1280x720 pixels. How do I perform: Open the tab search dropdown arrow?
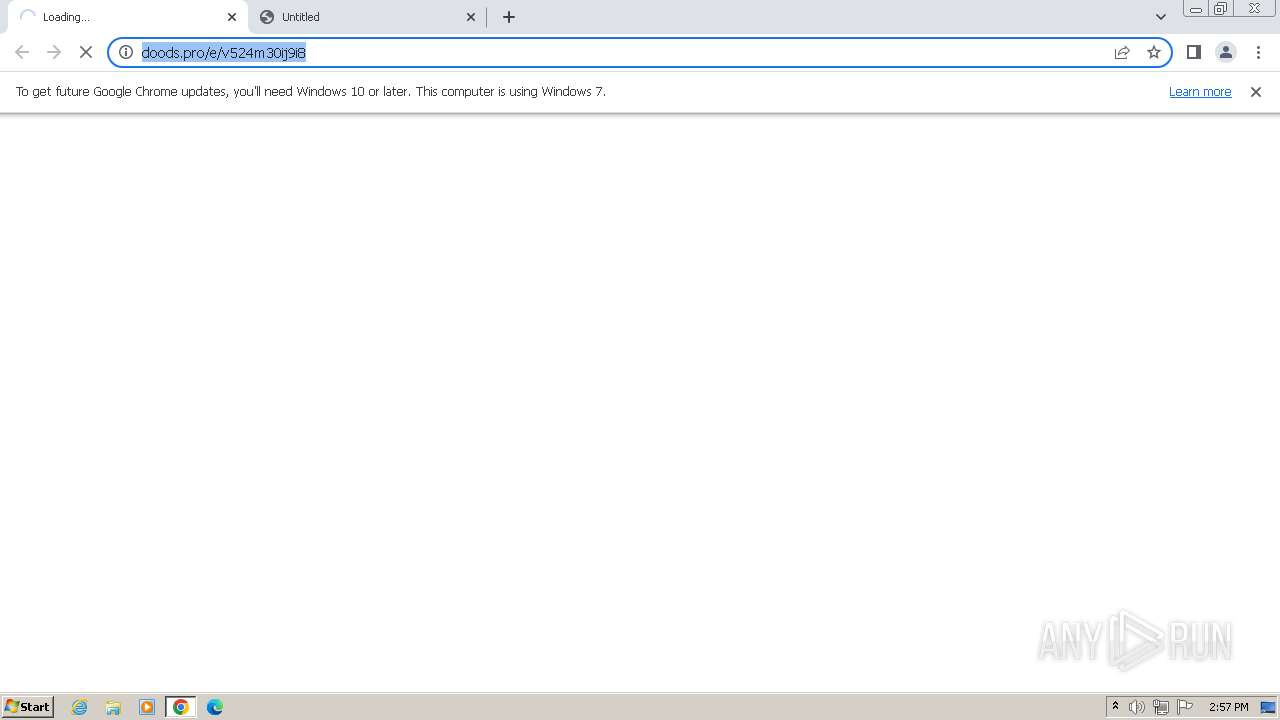pos(1161,17)
